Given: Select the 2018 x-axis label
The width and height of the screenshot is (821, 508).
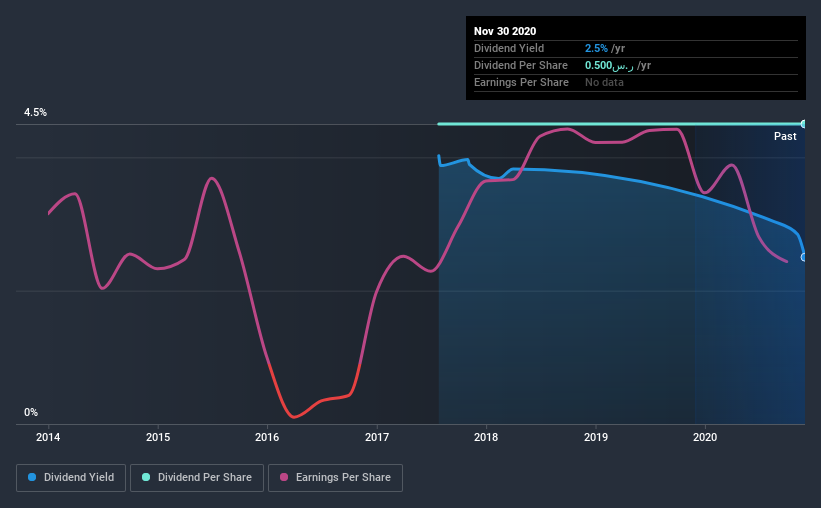Looking at the screenshot, I should pyautogui.click(x=486, y=437).
